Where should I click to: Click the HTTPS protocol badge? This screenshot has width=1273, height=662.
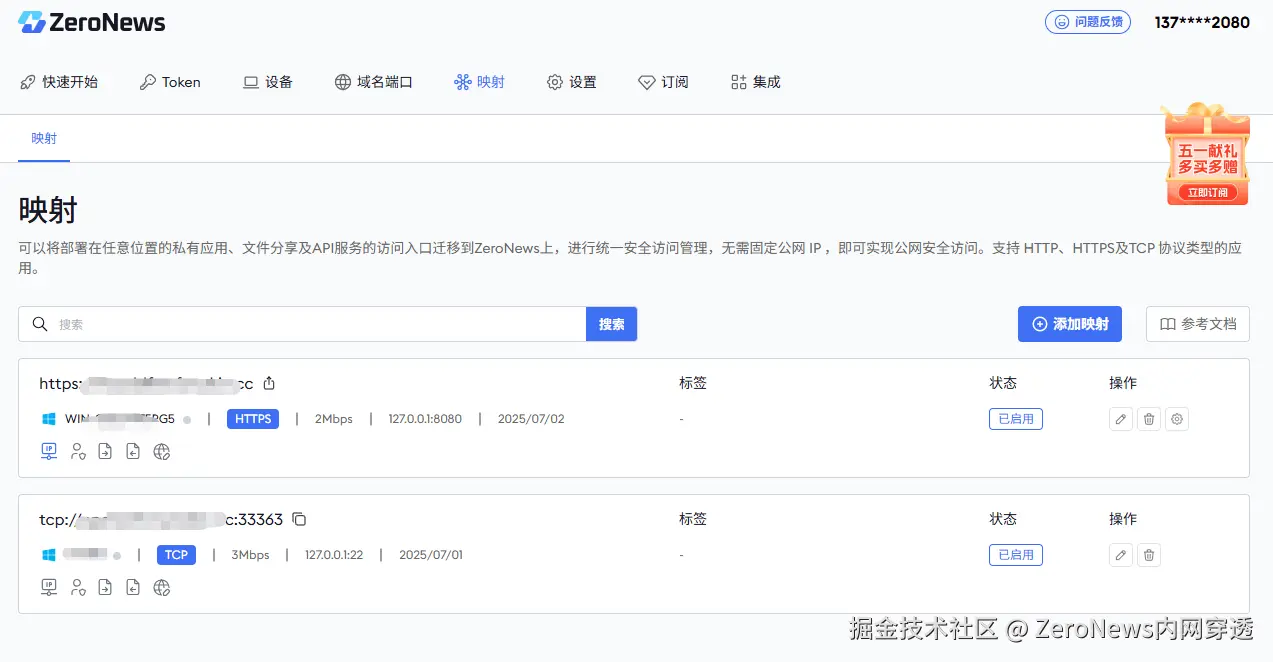tap(253, 419)
